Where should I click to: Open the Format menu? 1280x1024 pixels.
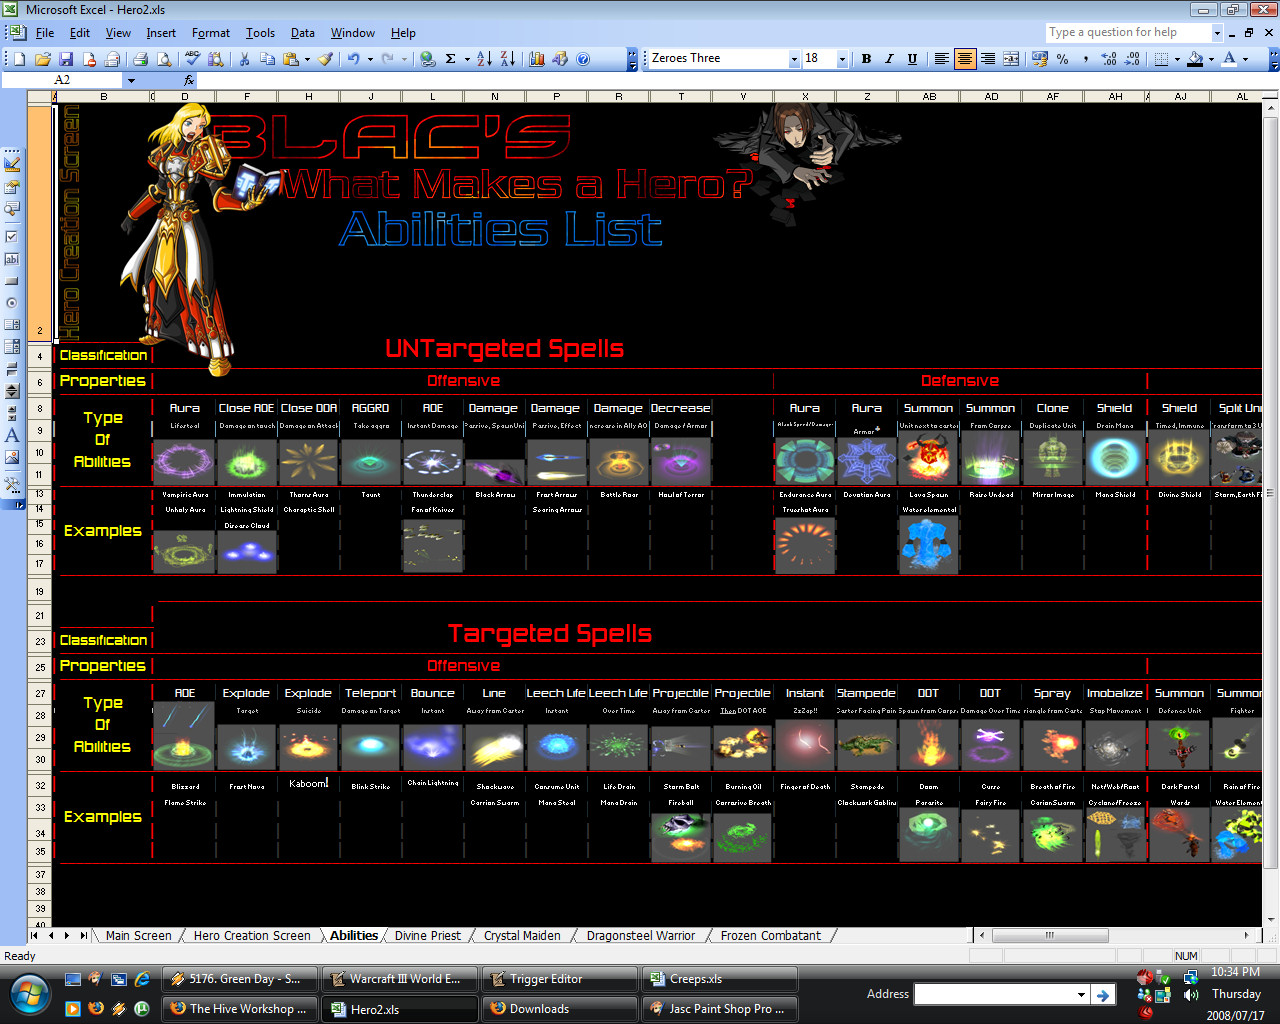pos(211,33)
